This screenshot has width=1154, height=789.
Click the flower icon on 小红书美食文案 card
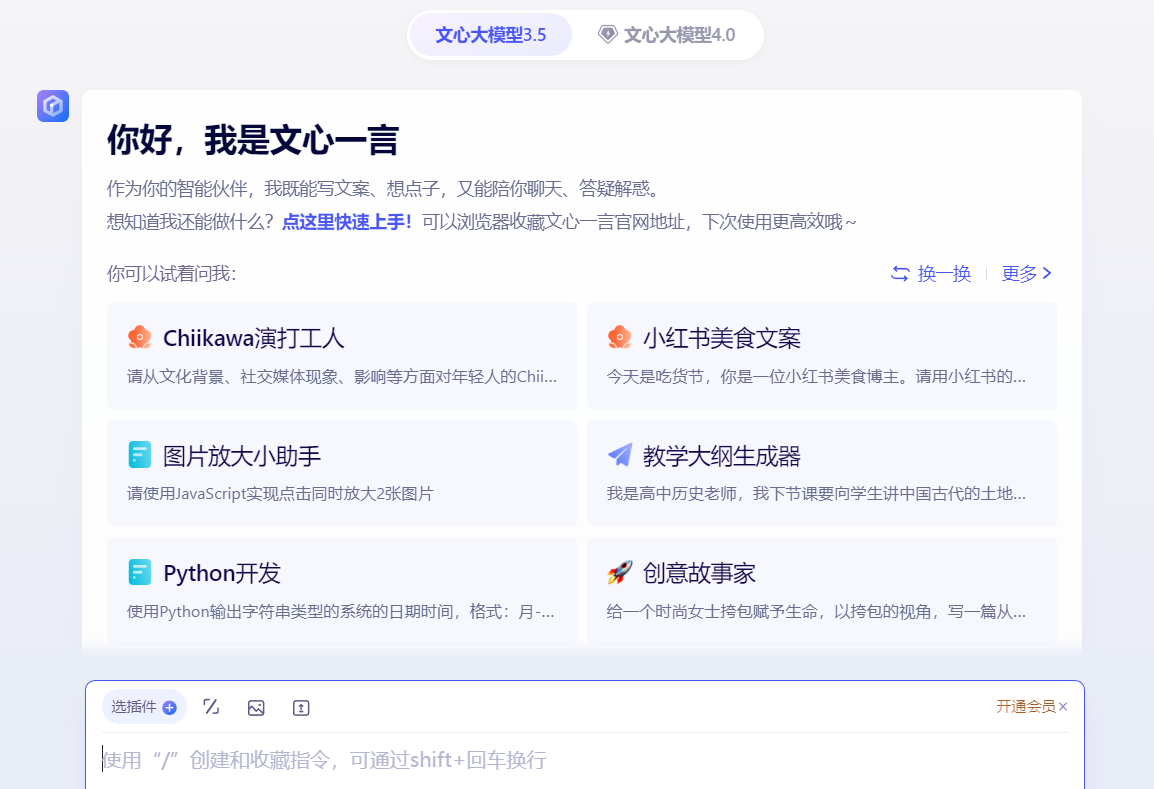coord(620,338)
